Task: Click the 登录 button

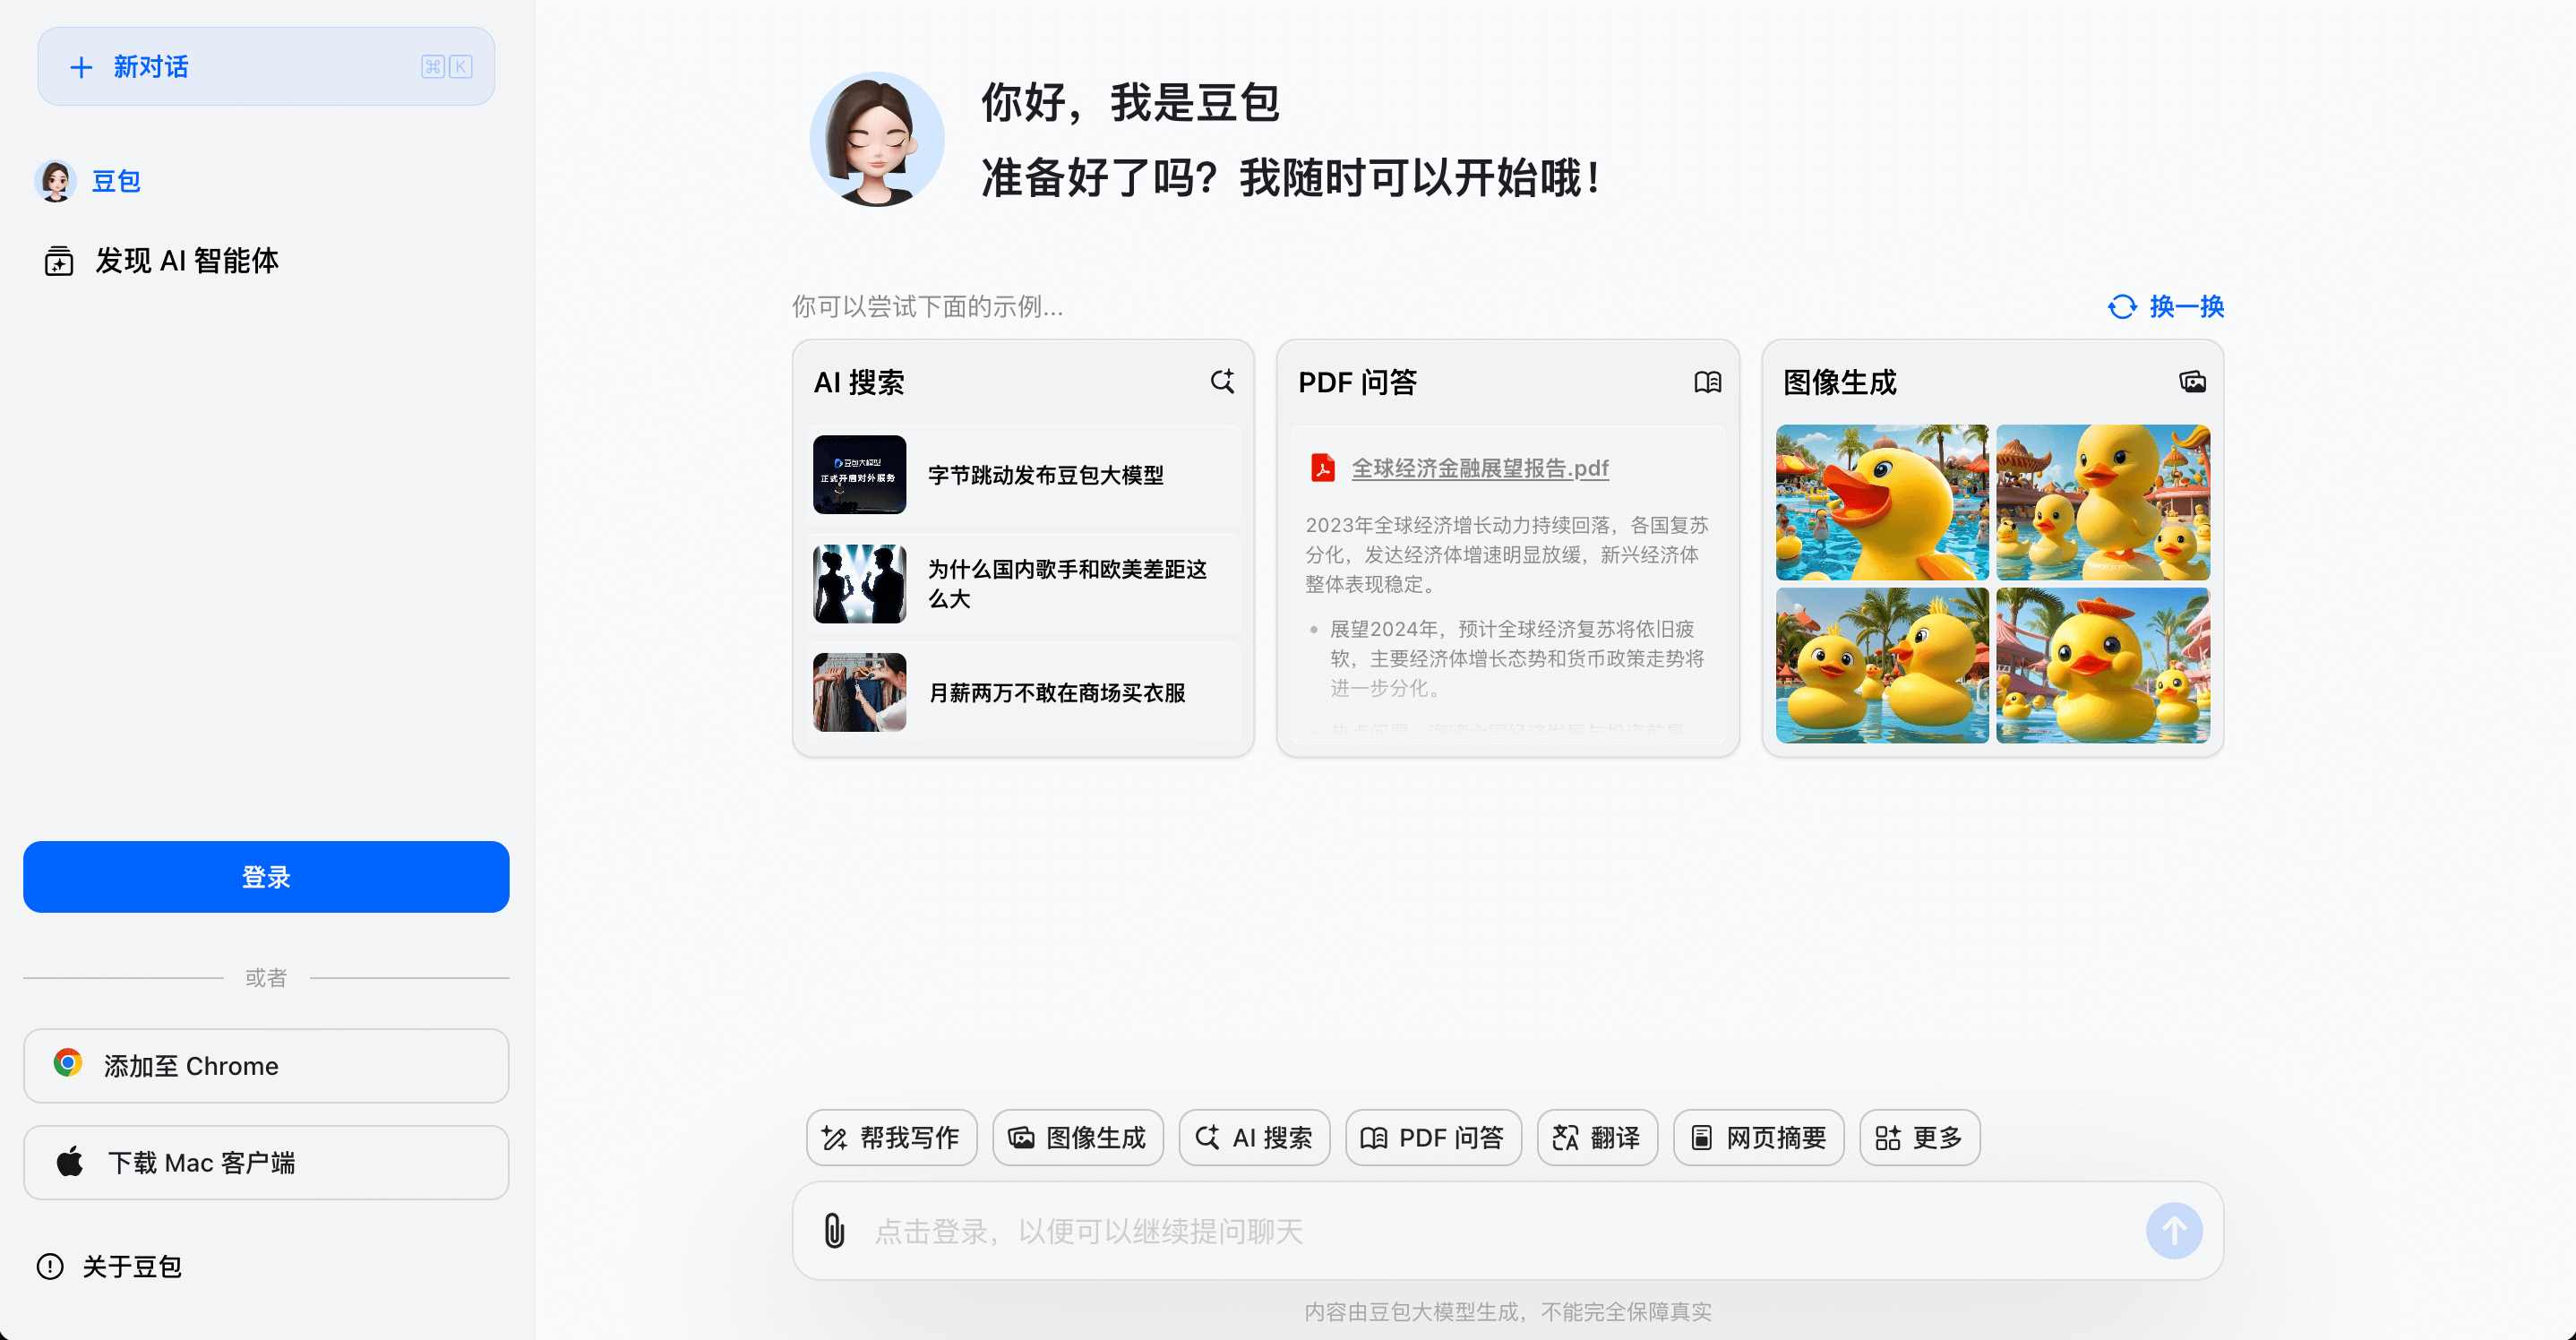Action: (265, 877)
